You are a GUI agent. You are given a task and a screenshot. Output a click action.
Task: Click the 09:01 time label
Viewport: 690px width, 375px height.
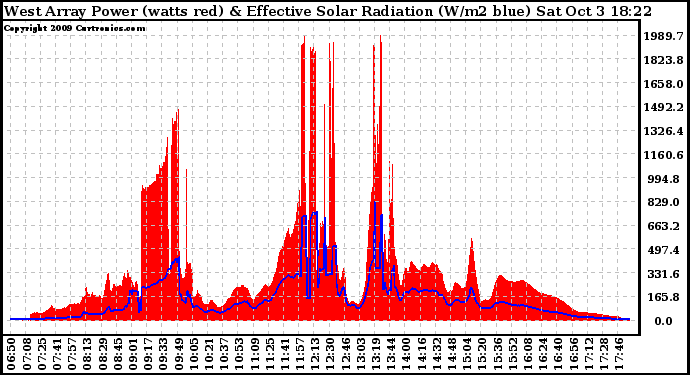click(x=133, y=353)
